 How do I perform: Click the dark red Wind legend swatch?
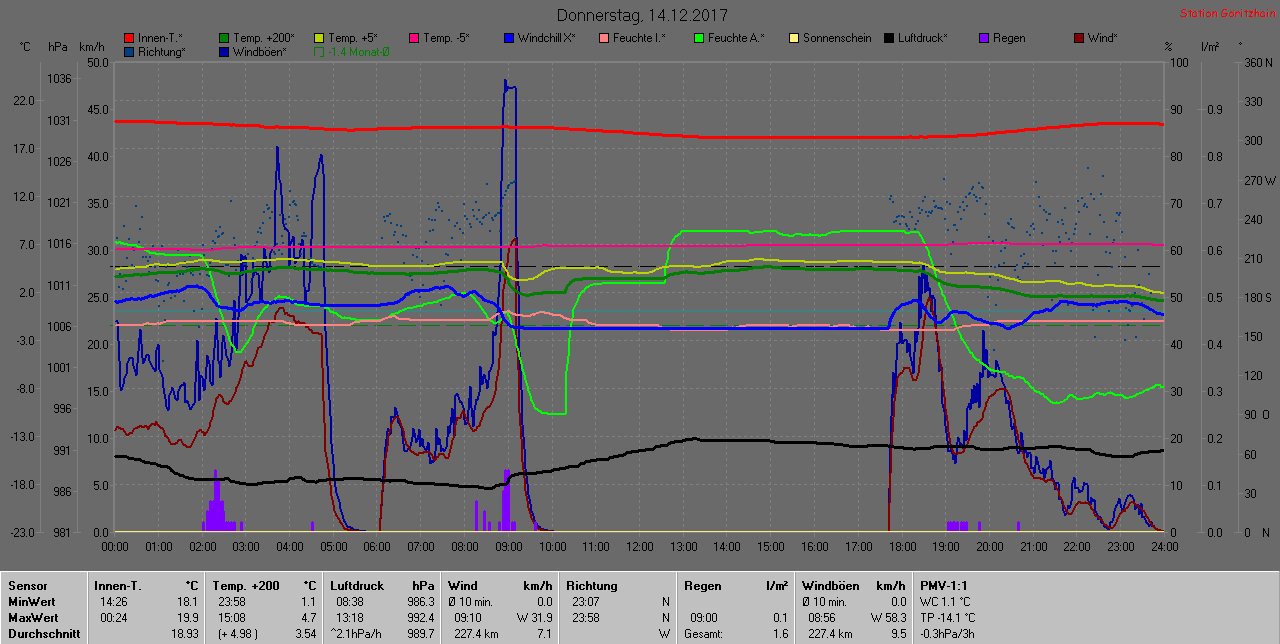[1079, 38]
